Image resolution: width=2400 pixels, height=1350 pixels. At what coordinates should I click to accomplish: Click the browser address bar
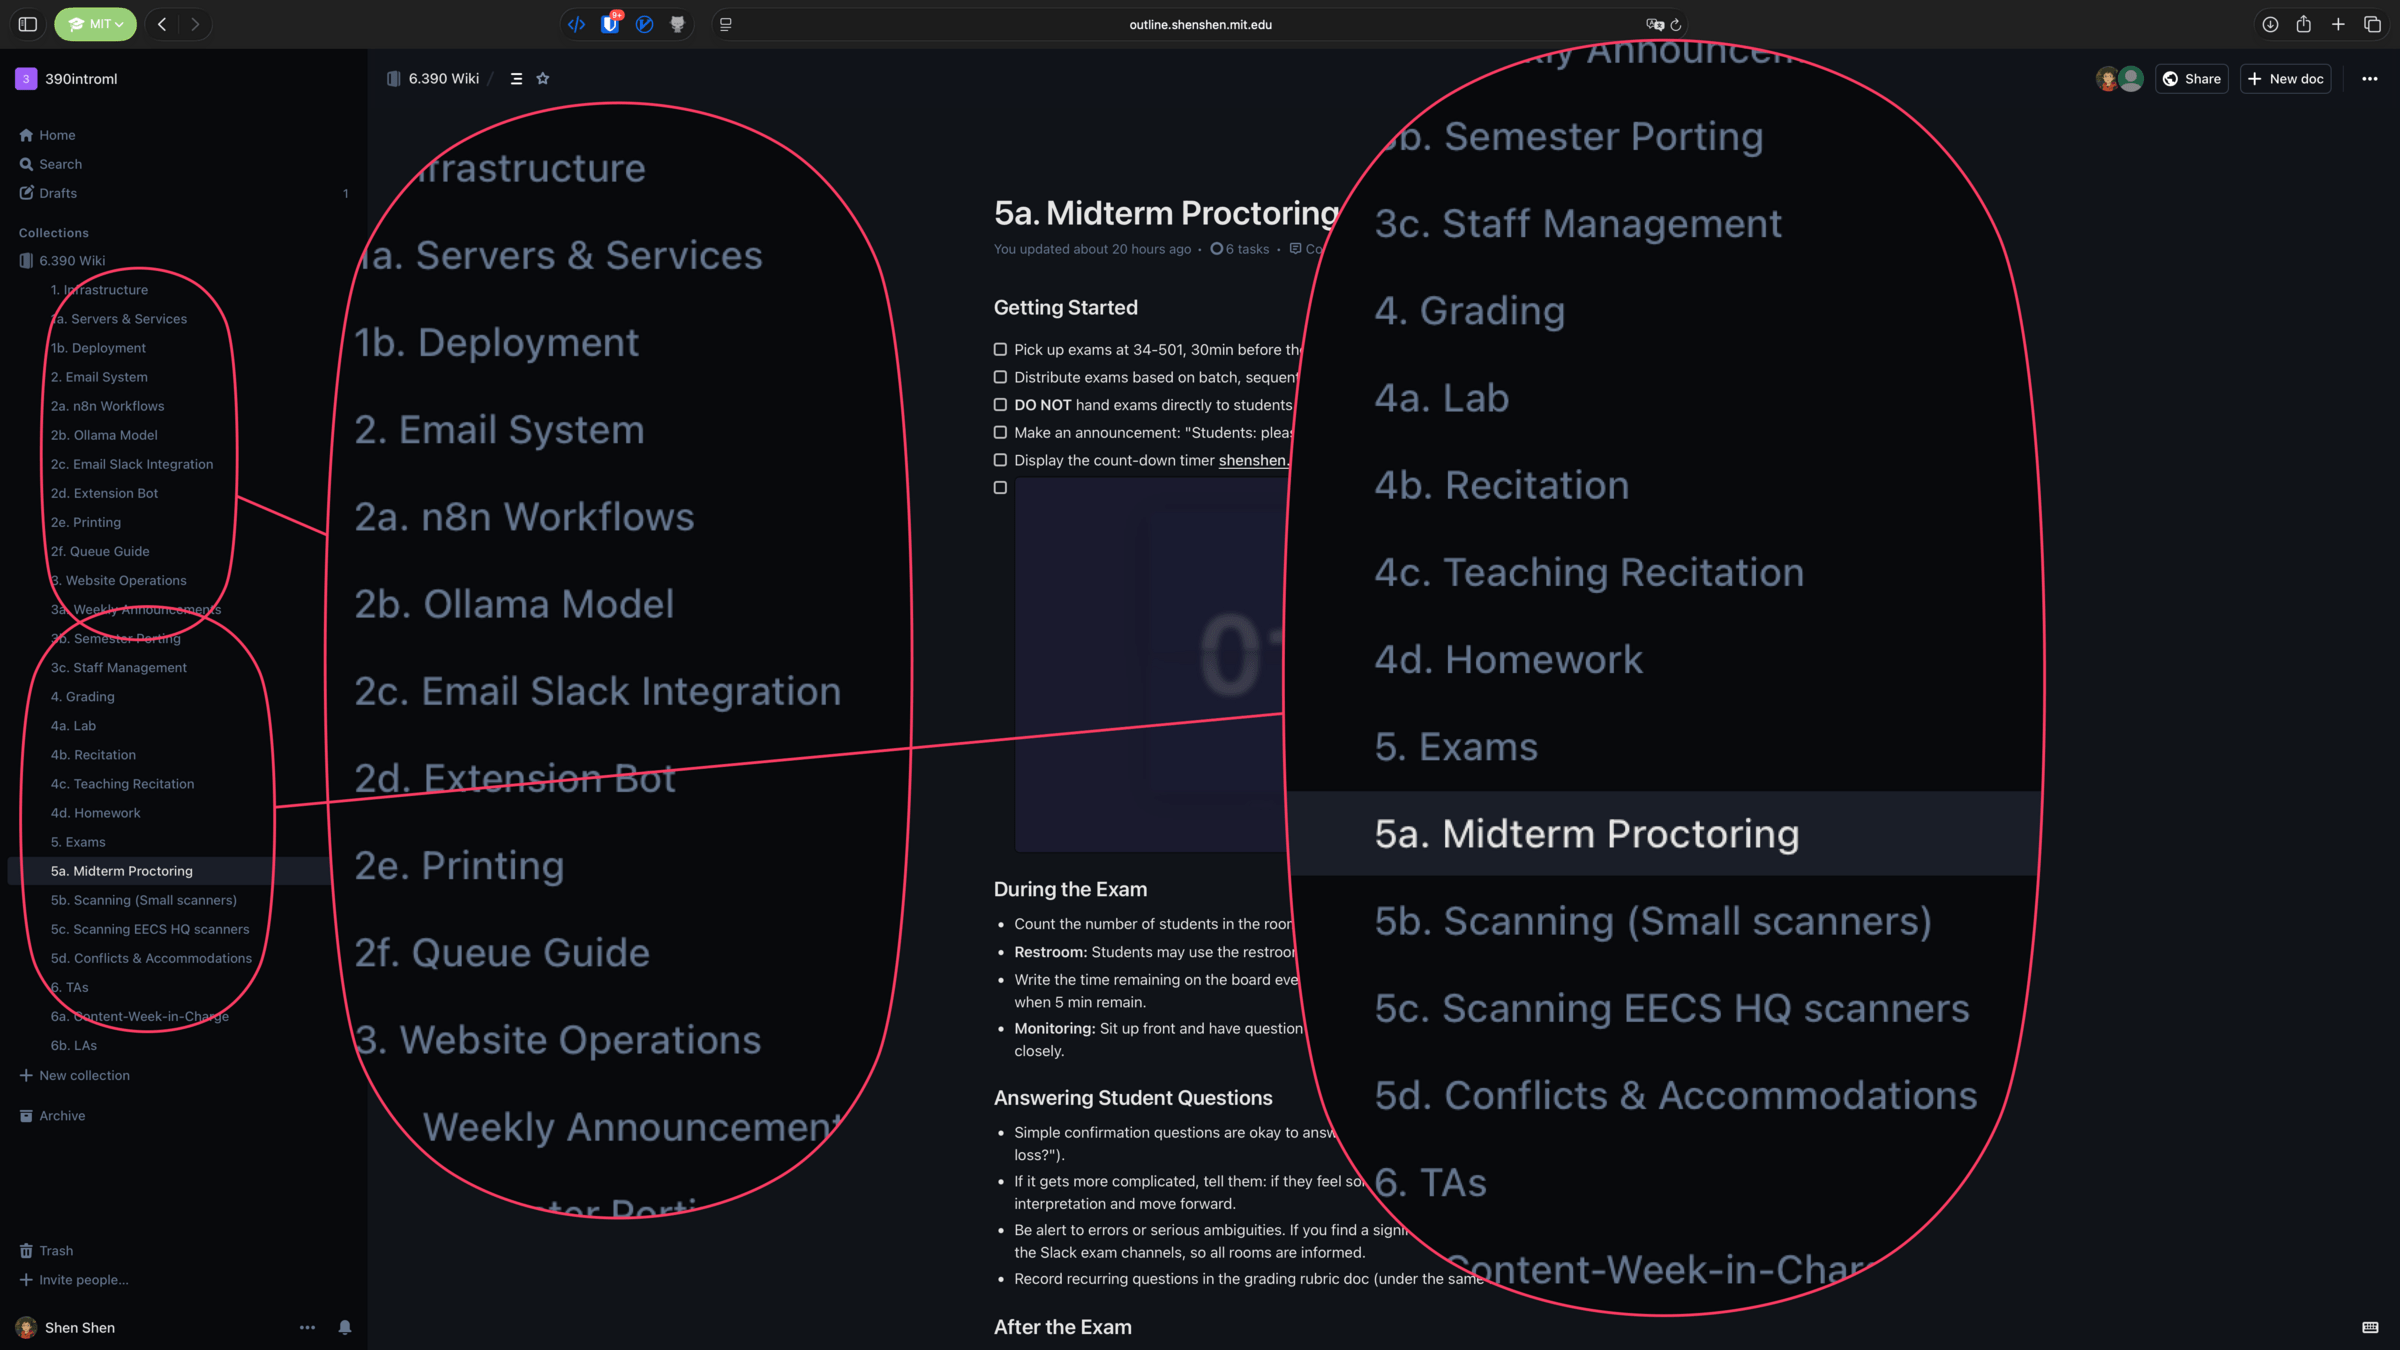pyautogui.click(x=1200, y=25)
